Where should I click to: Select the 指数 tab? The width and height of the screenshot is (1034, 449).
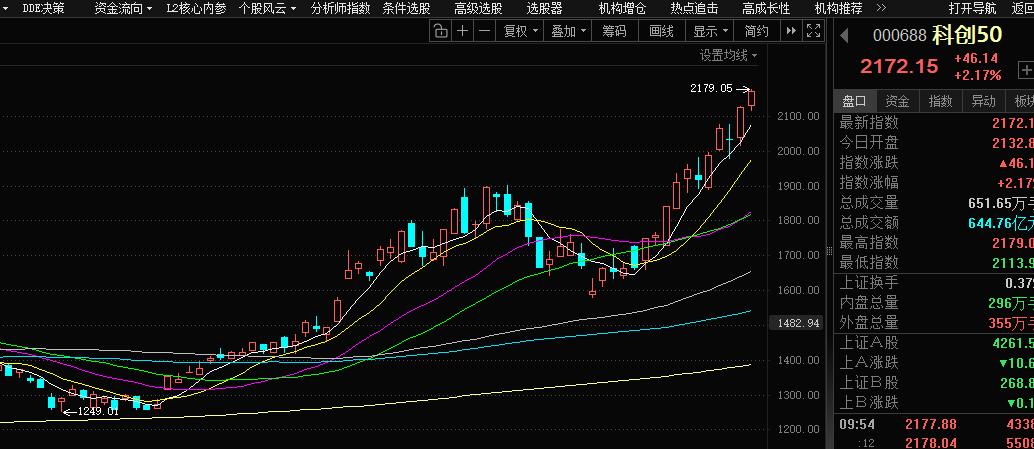(940, 101)
